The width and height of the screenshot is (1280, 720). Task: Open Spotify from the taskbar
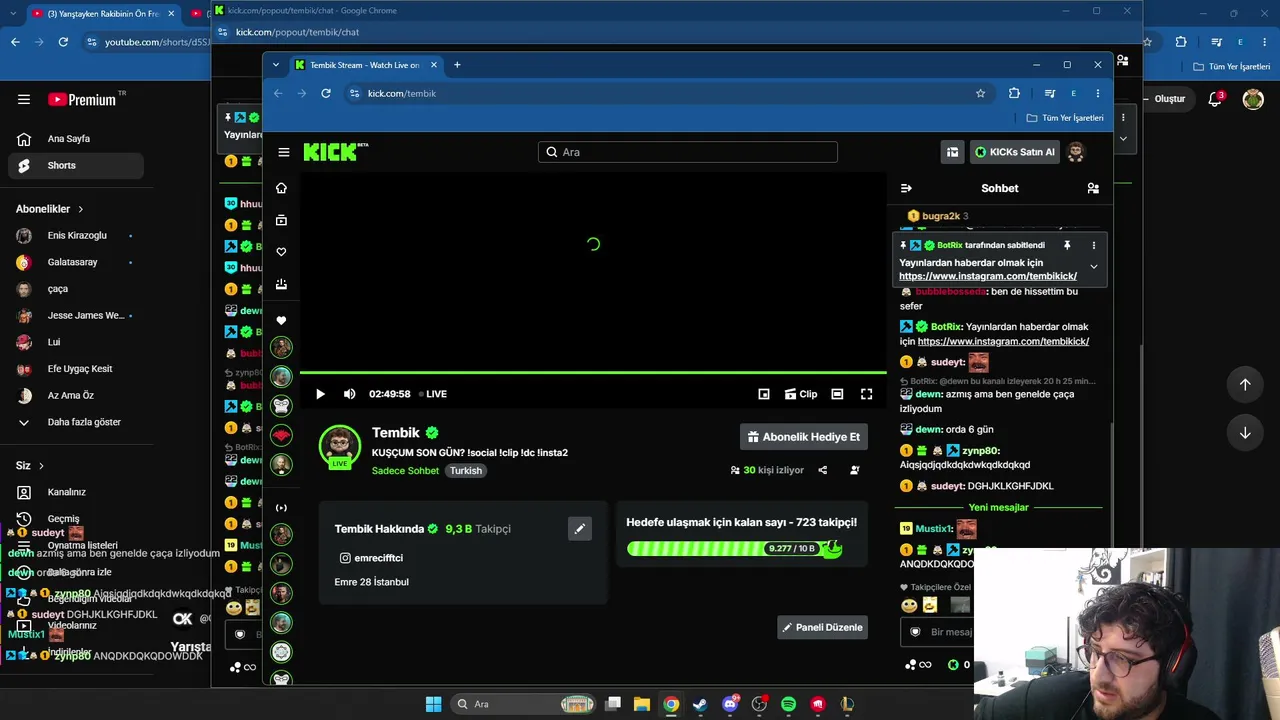[788, 704]
